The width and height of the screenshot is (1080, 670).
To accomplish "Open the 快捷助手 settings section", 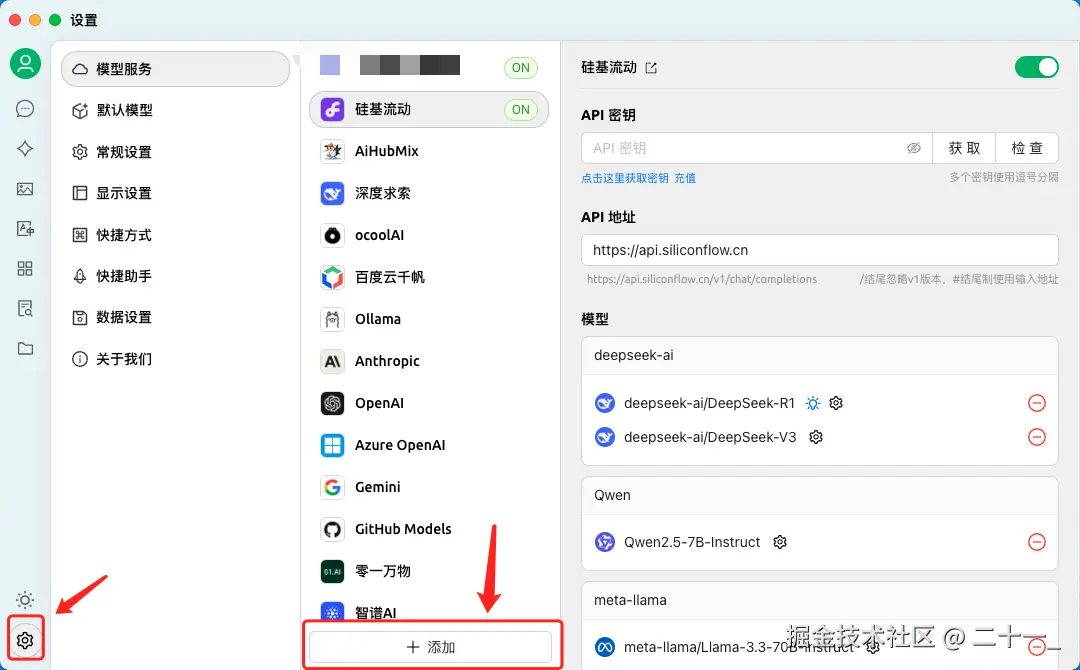I will click(175, 276).
